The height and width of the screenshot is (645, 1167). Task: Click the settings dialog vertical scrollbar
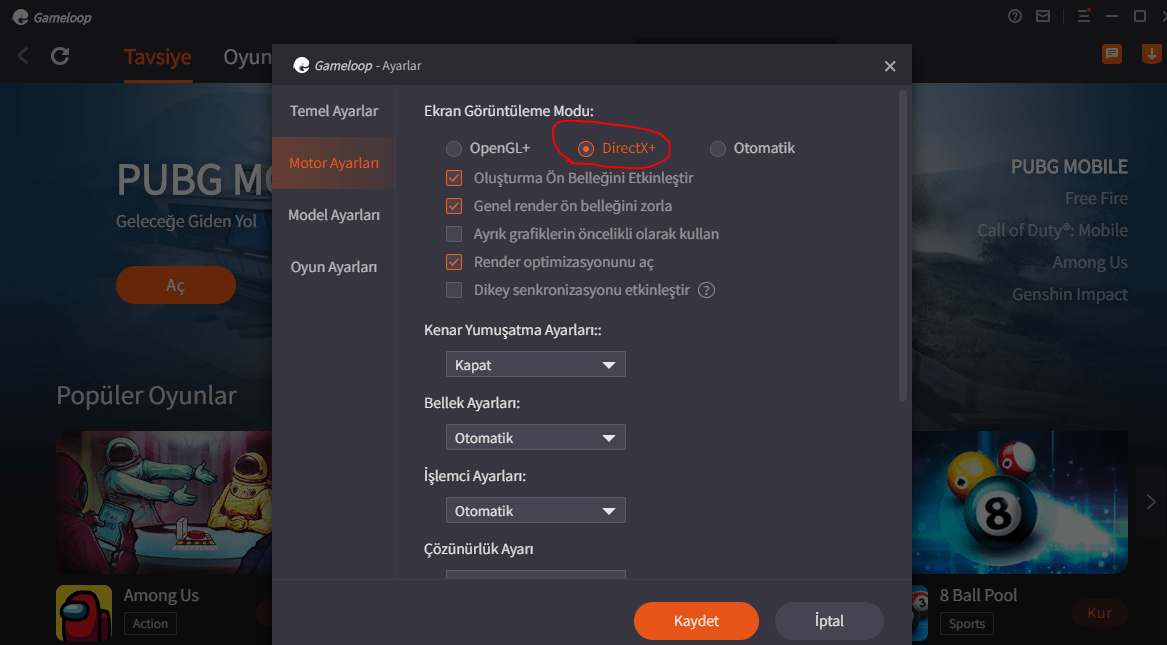click(903, 246)
